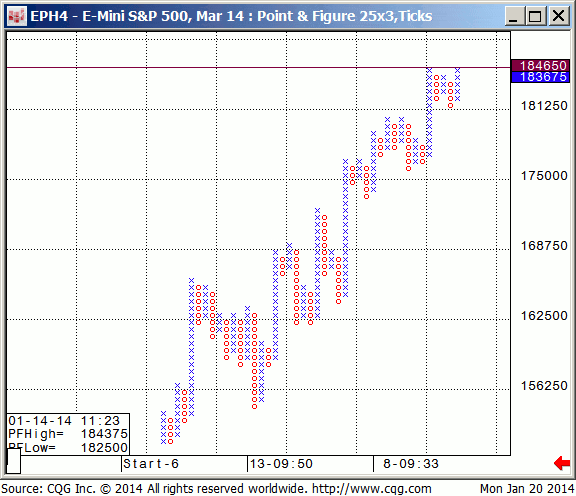This screenshot has height=496, width=576.
Task: Click the 162500 price axis label
Action: click(544, 316)
